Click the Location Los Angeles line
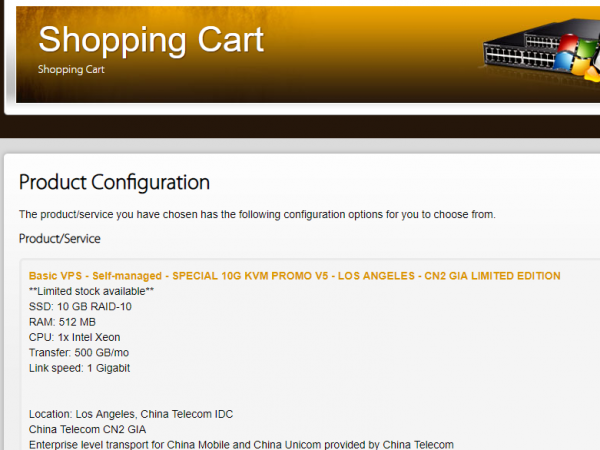Image resolution: width=600 pixels, height=450 pixels. click(131, 414)
